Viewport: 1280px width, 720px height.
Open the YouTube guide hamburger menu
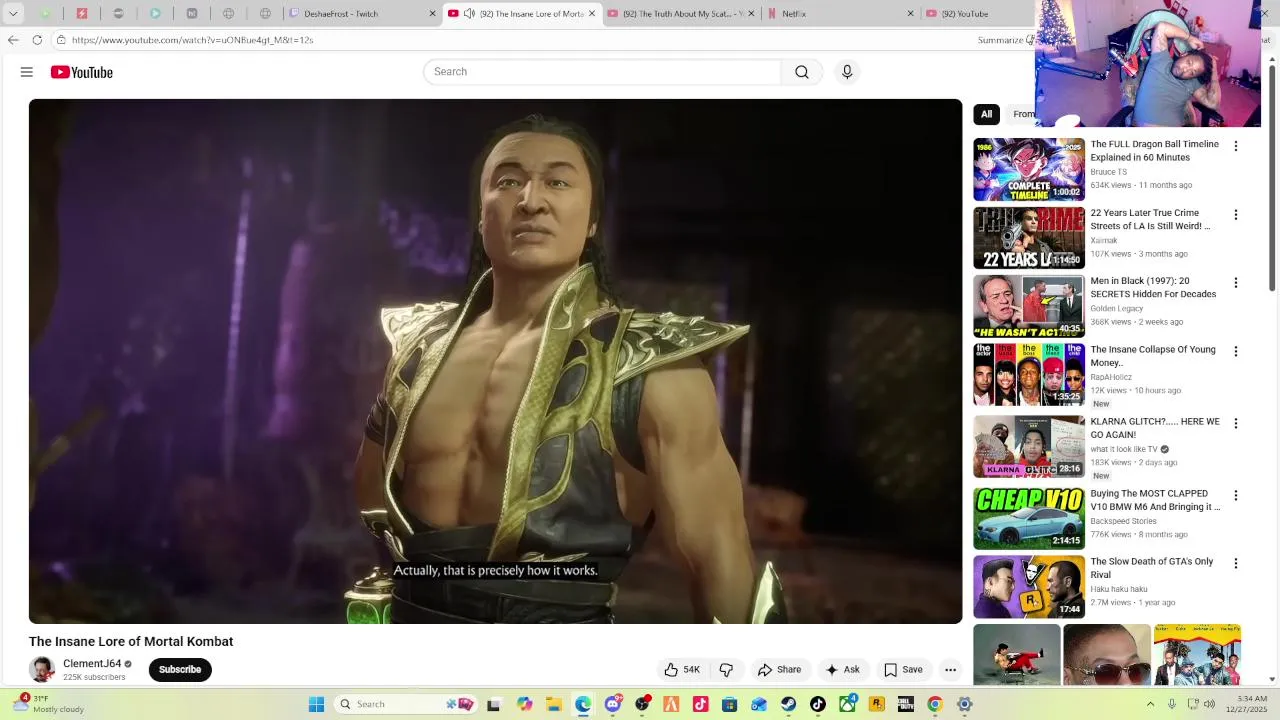(x=27, y=72)
